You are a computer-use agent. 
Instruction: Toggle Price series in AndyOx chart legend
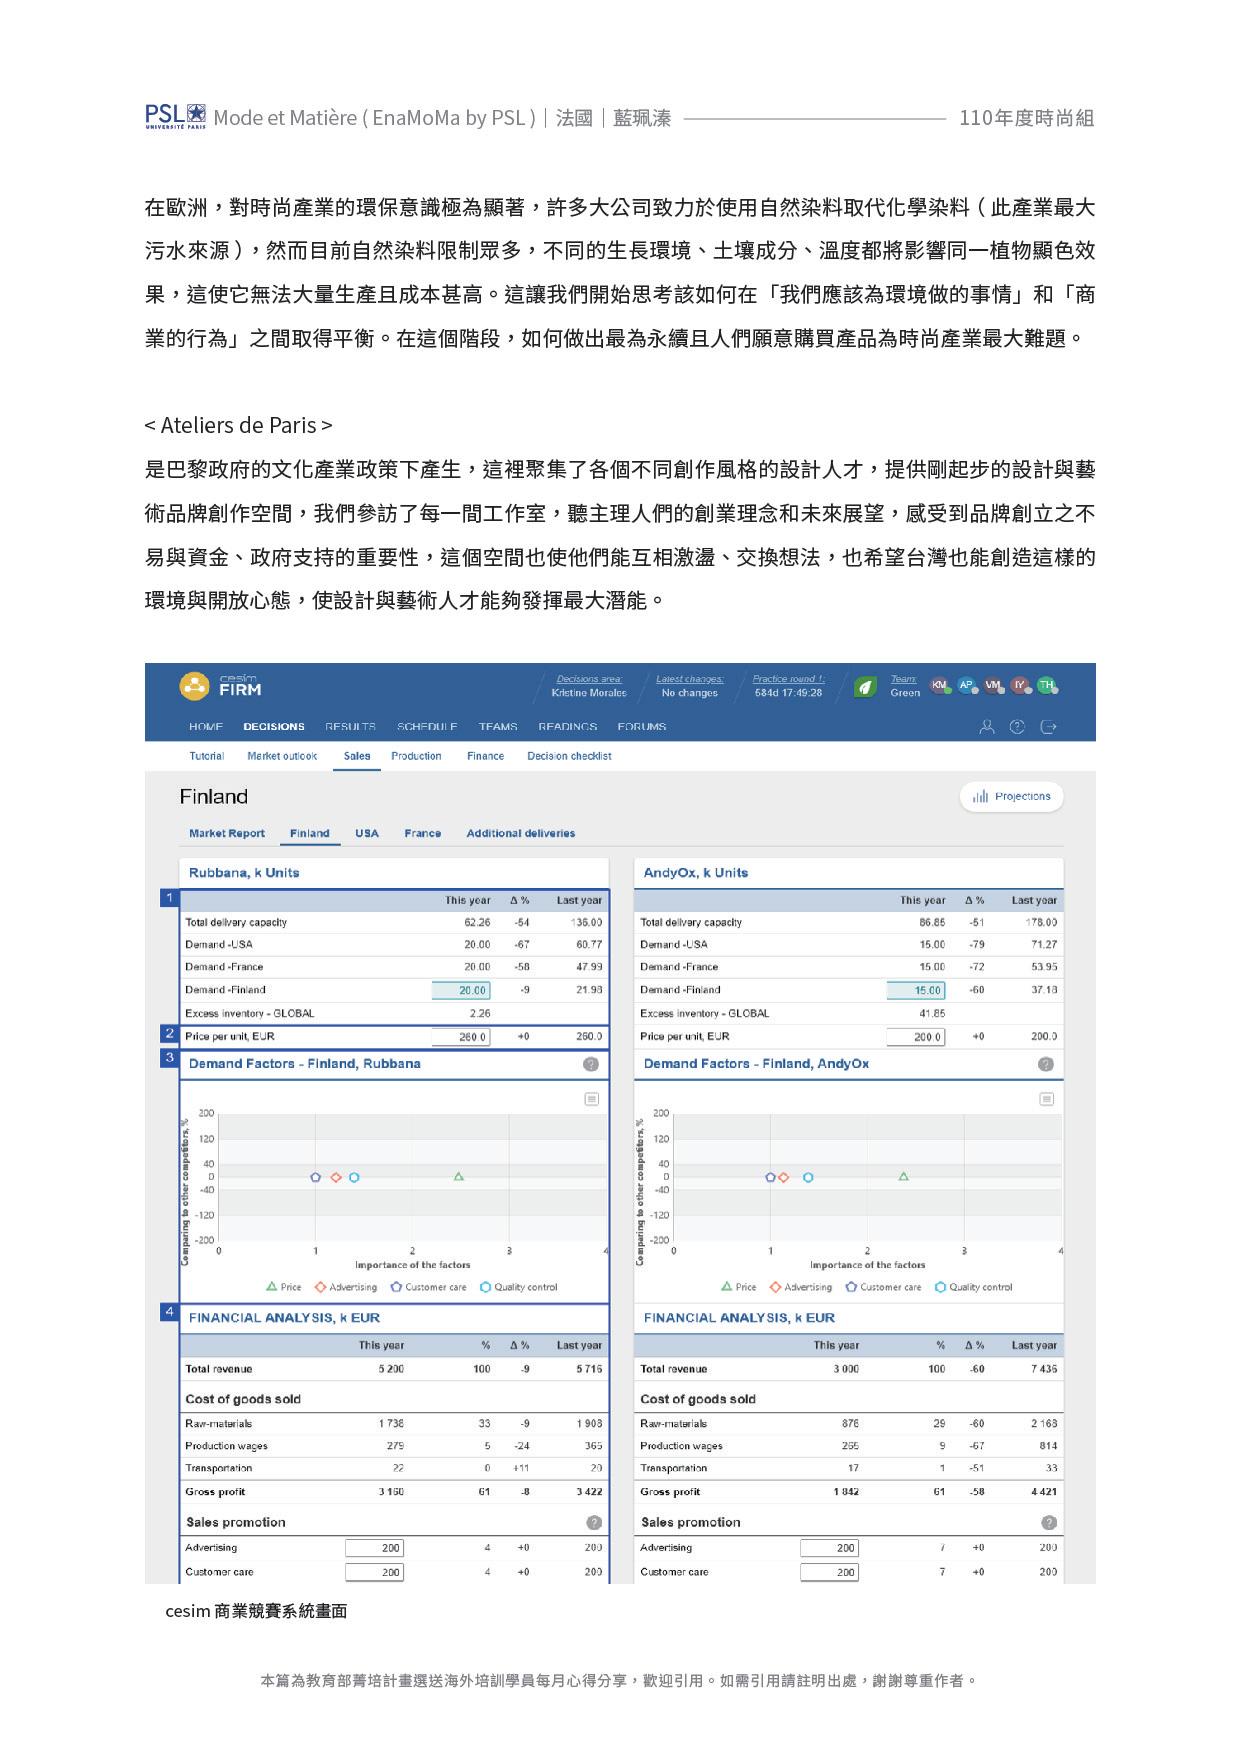coord(739,1287)
